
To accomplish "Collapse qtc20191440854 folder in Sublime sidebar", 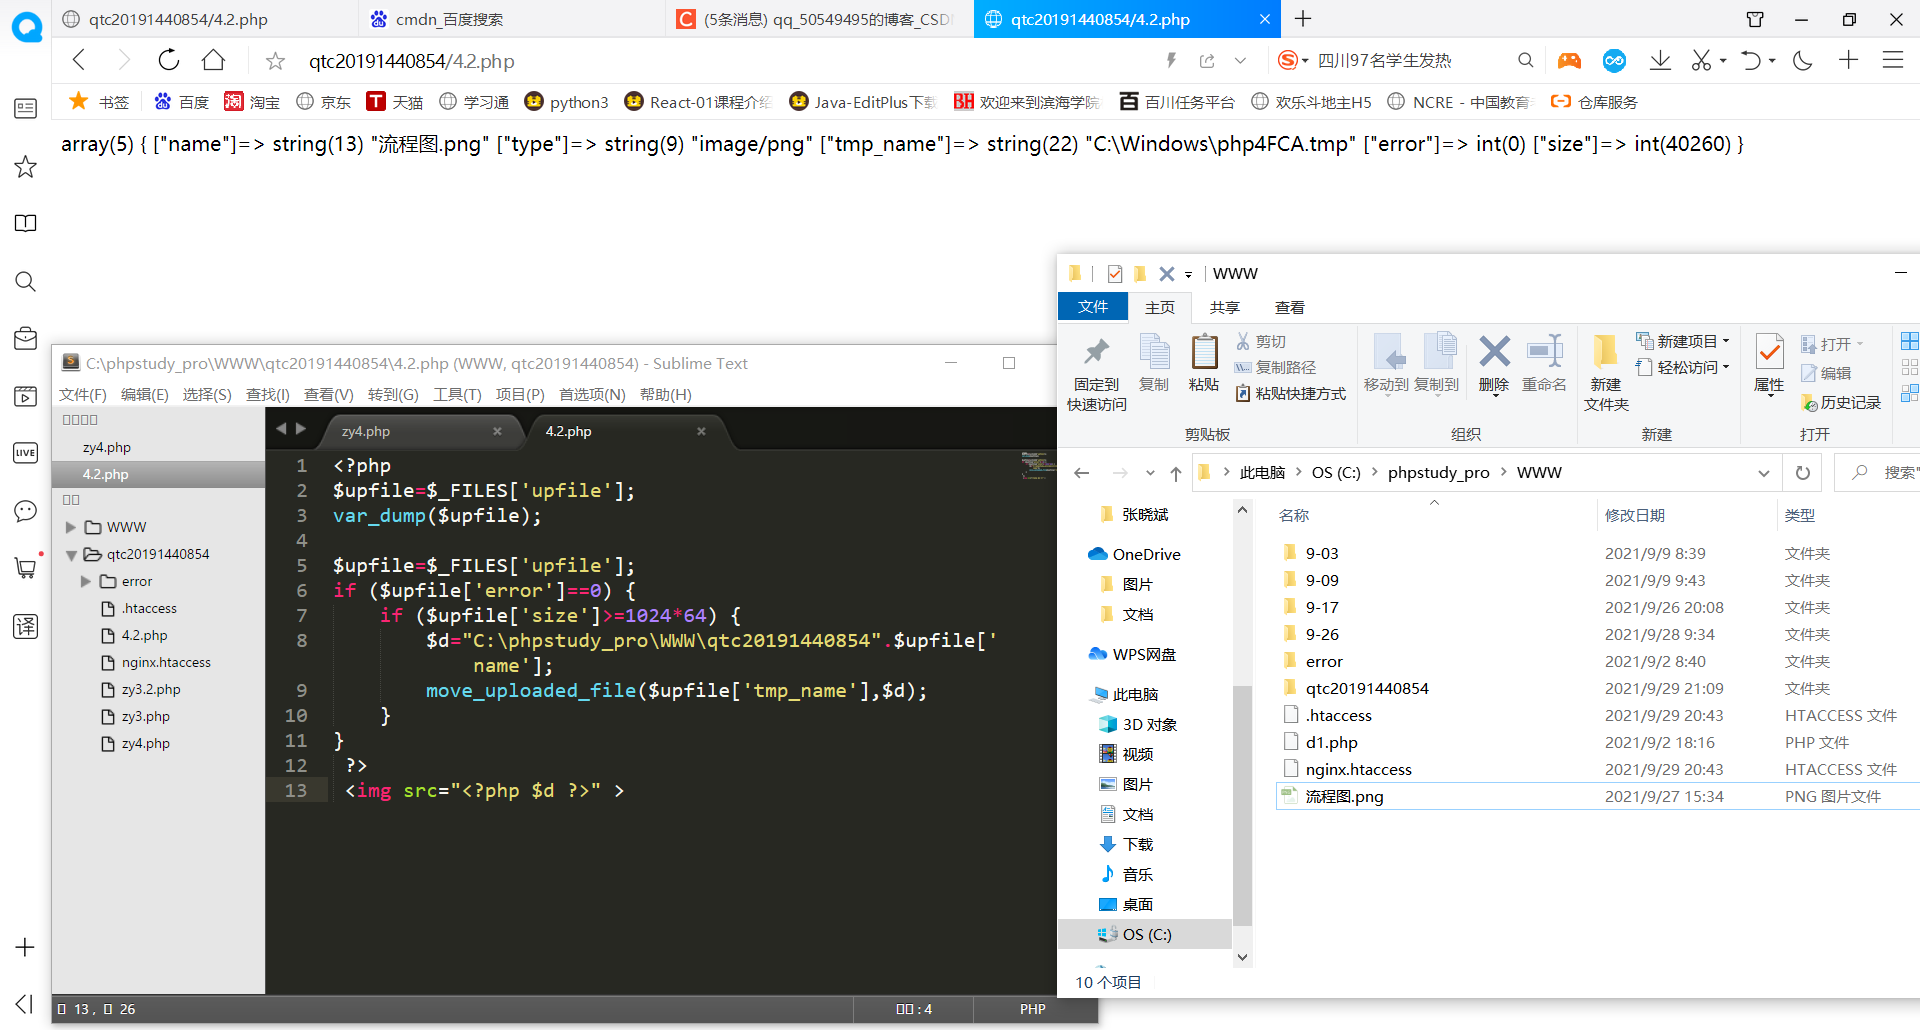I will [71, 554].
